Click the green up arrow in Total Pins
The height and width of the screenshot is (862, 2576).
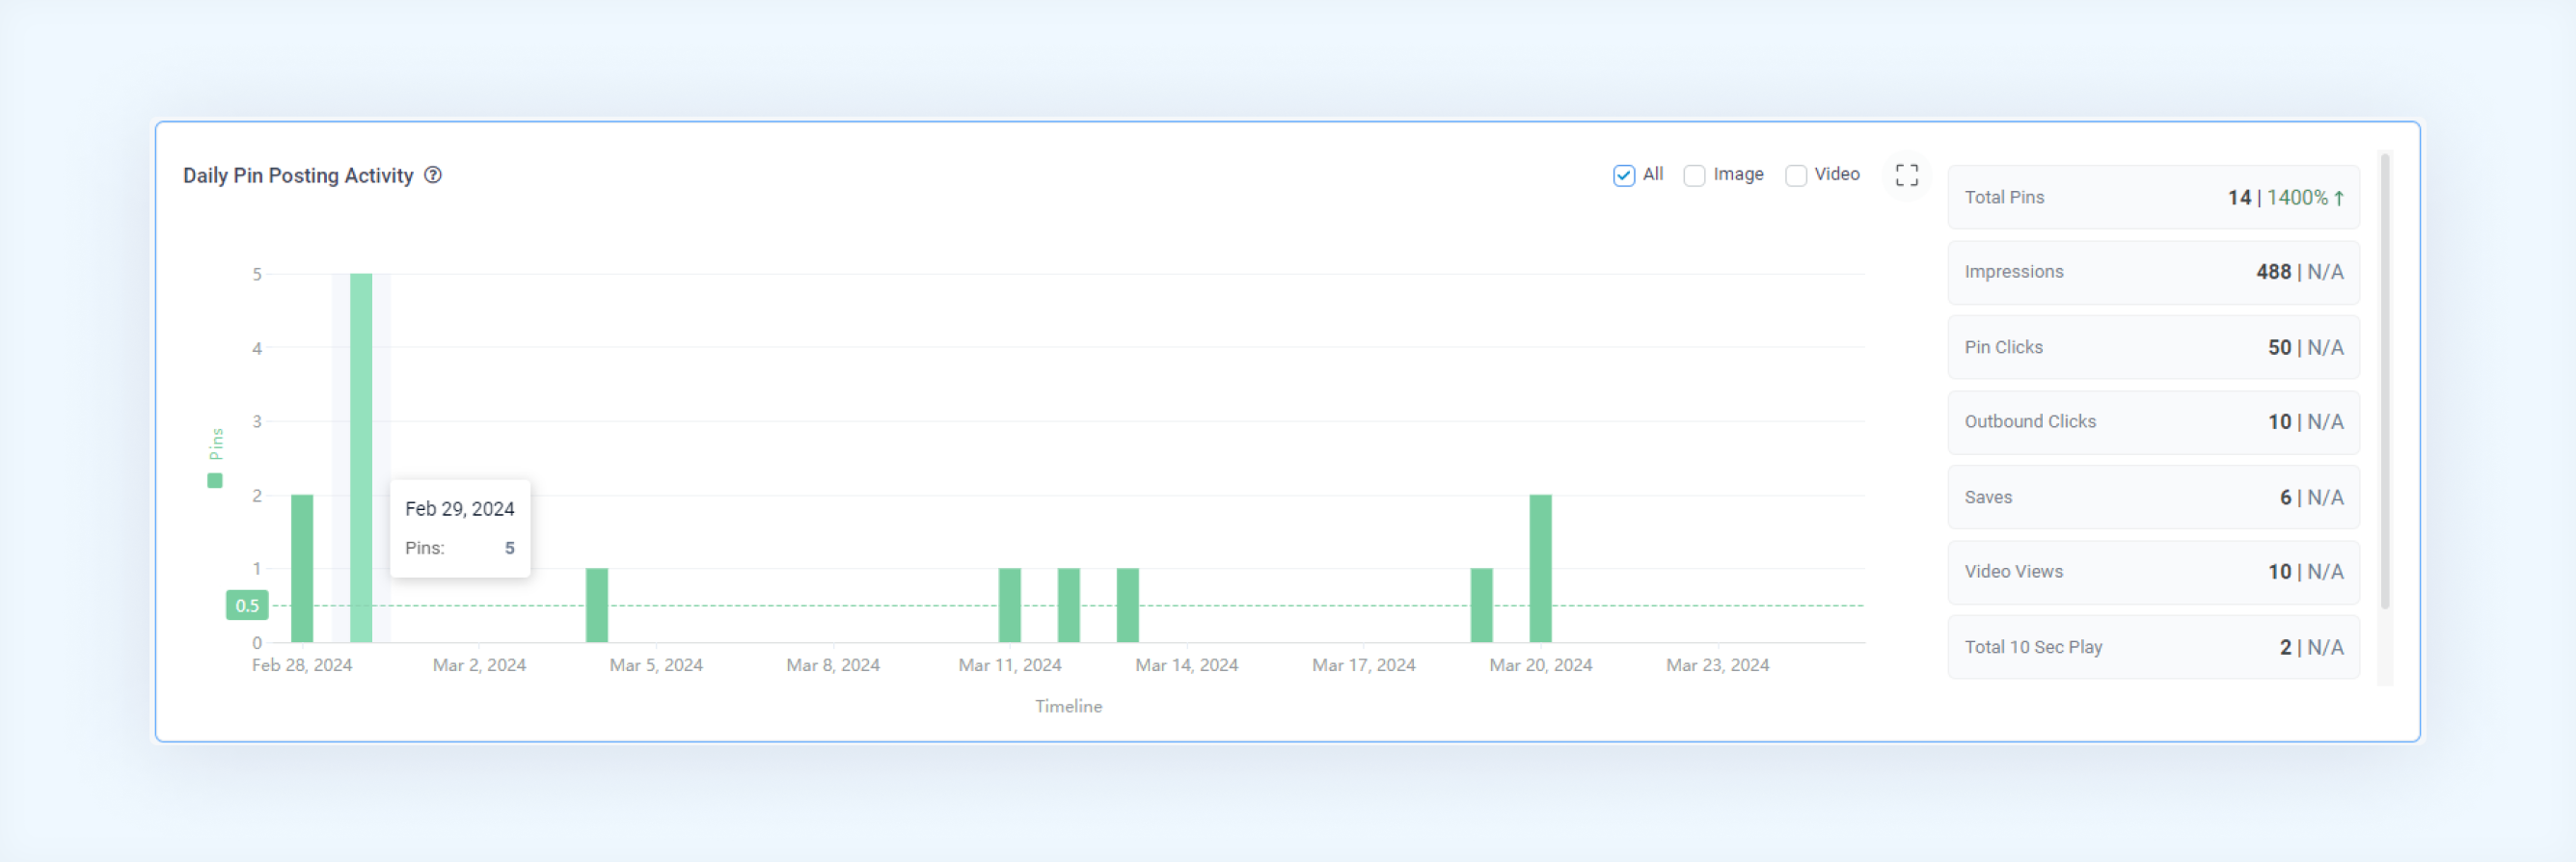(x=2339, y=198)
